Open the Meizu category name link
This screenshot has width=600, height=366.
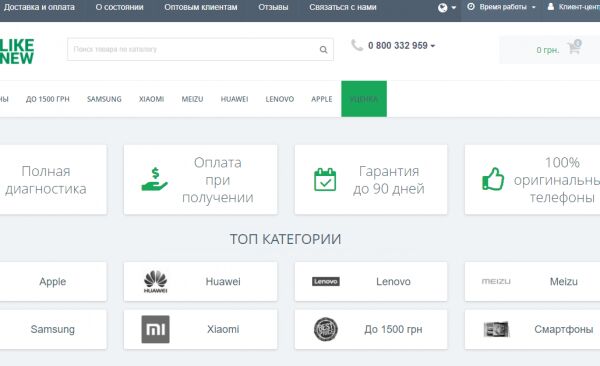(x=564, y=281)
